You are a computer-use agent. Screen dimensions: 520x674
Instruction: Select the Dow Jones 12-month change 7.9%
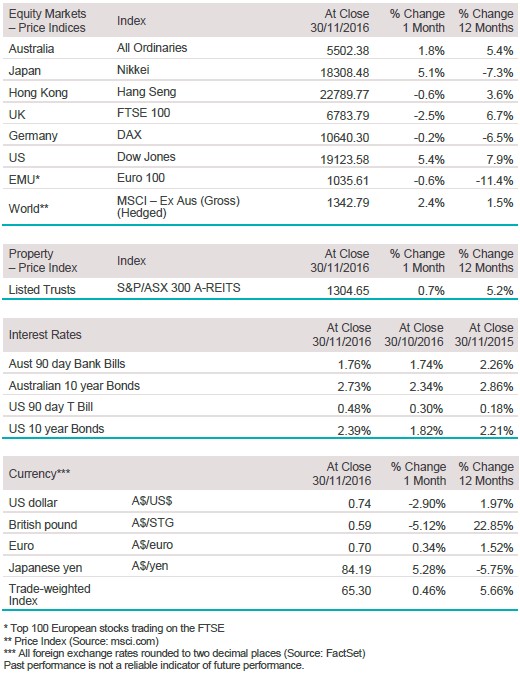pyautogui.click(x=499, y=160)
